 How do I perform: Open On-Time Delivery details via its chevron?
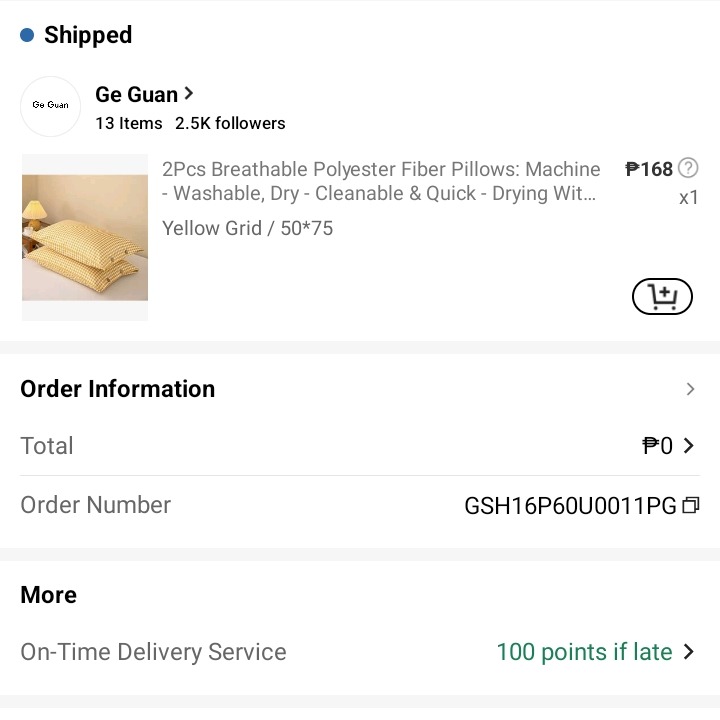pos(688,652)
